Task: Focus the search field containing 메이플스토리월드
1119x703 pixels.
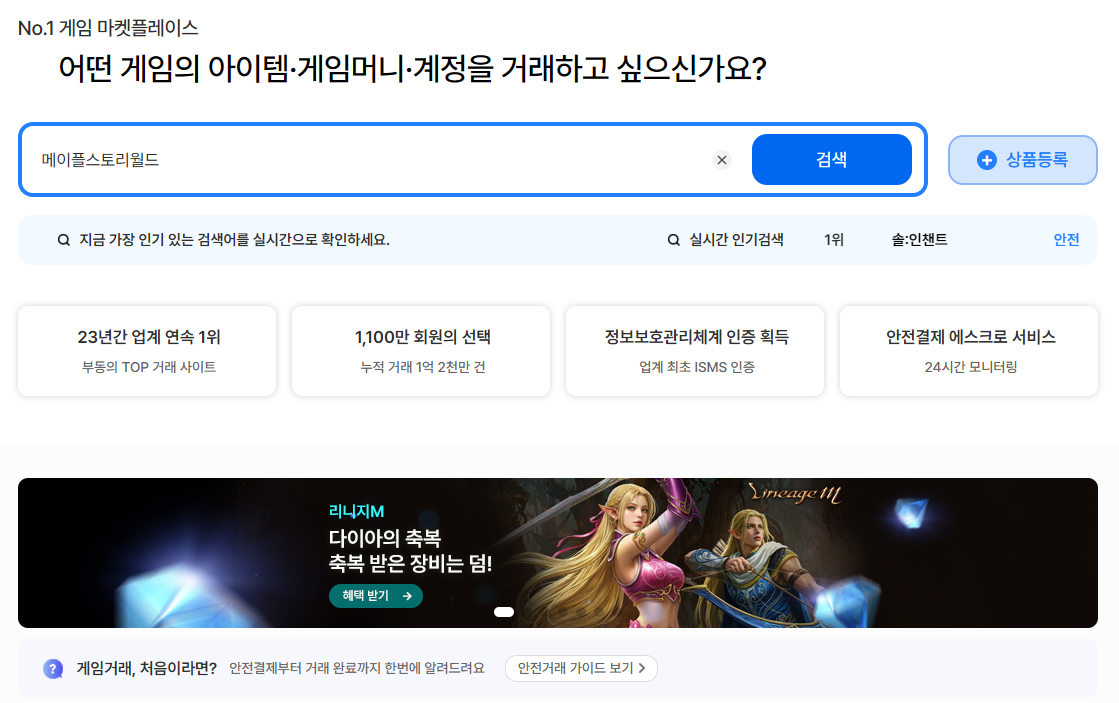Action: coord(371,160)
